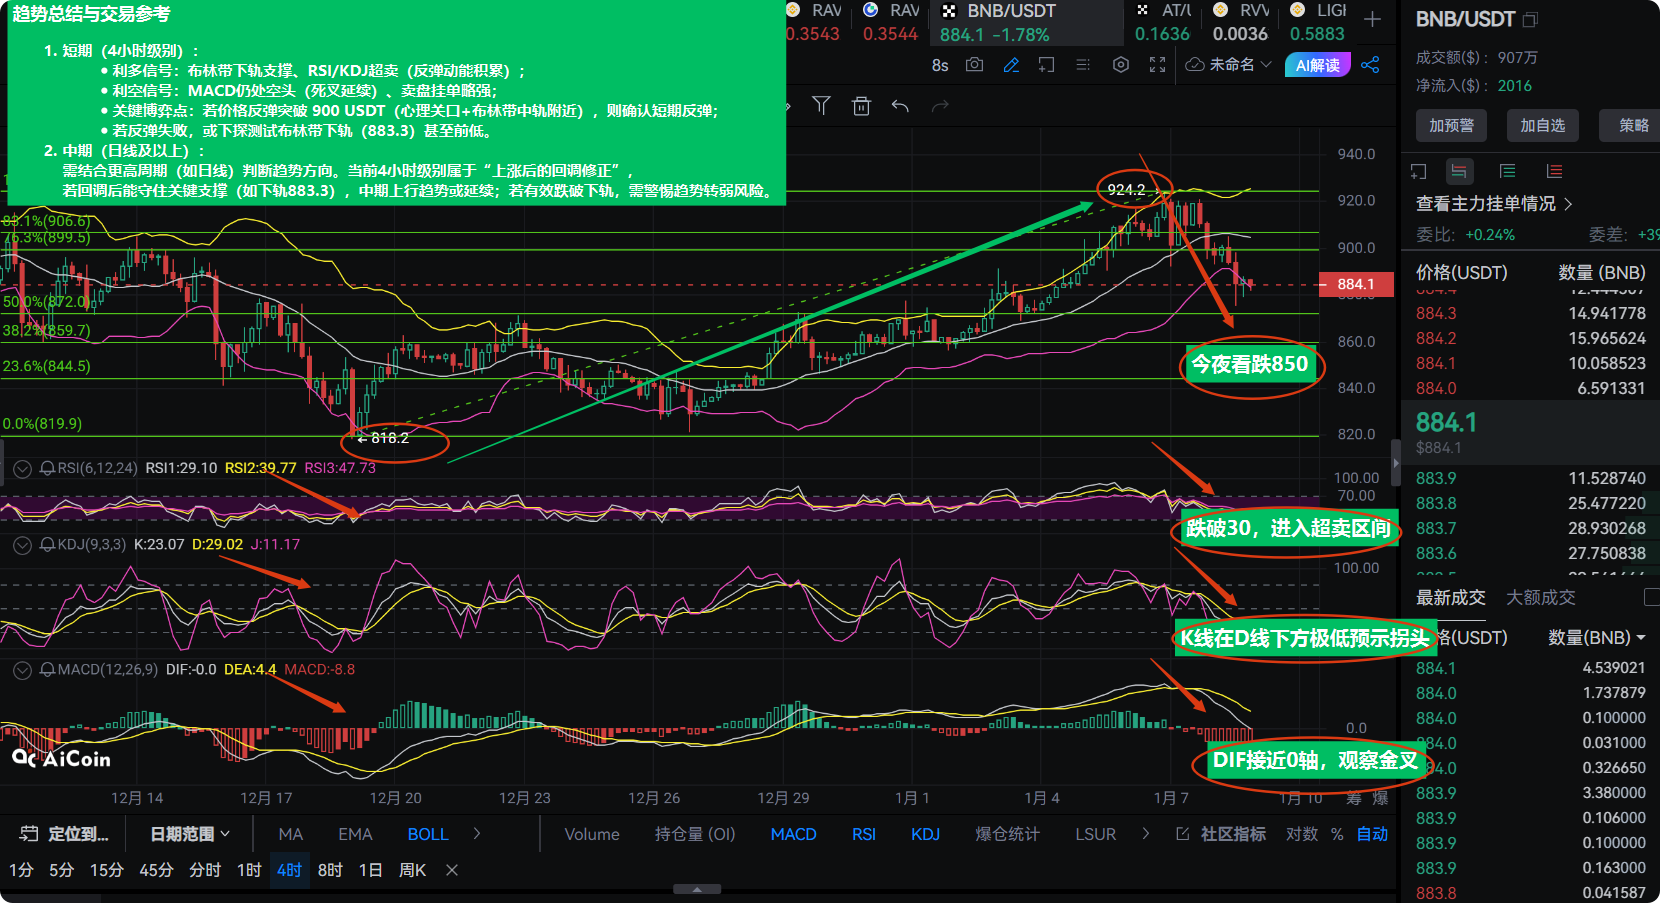
Task: Take a chart screenshot with the camera icon
Action: click(x=975, y=64)
